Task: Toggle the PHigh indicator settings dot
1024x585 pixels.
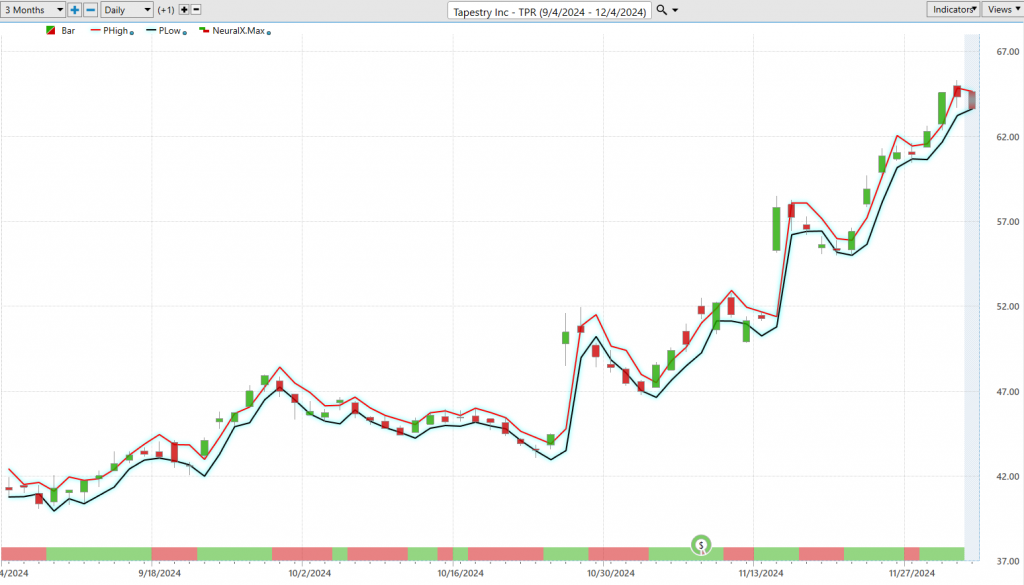Action: pos(132,33)
